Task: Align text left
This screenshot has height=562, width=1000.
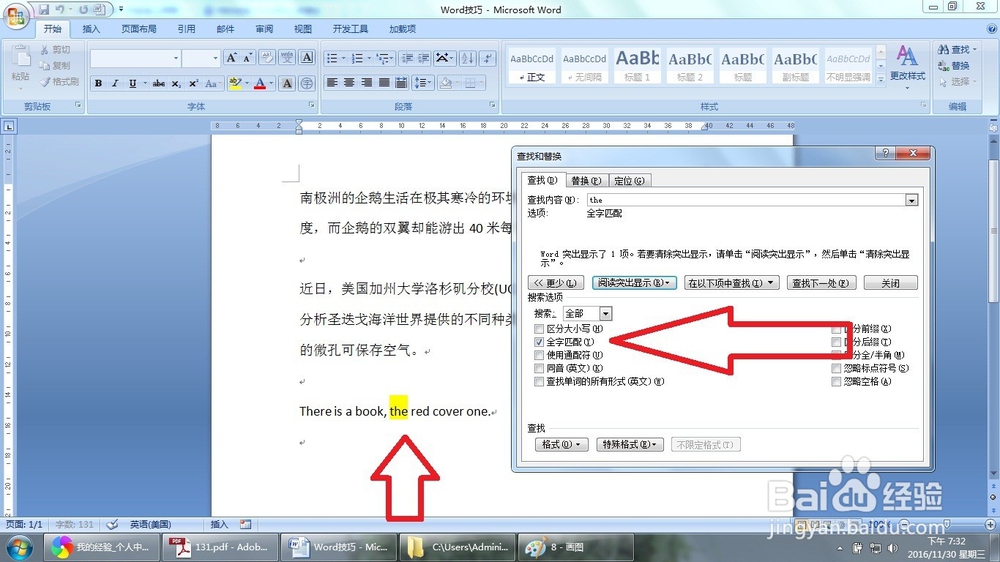Action: pyautogui.click(x=332, y=83)
